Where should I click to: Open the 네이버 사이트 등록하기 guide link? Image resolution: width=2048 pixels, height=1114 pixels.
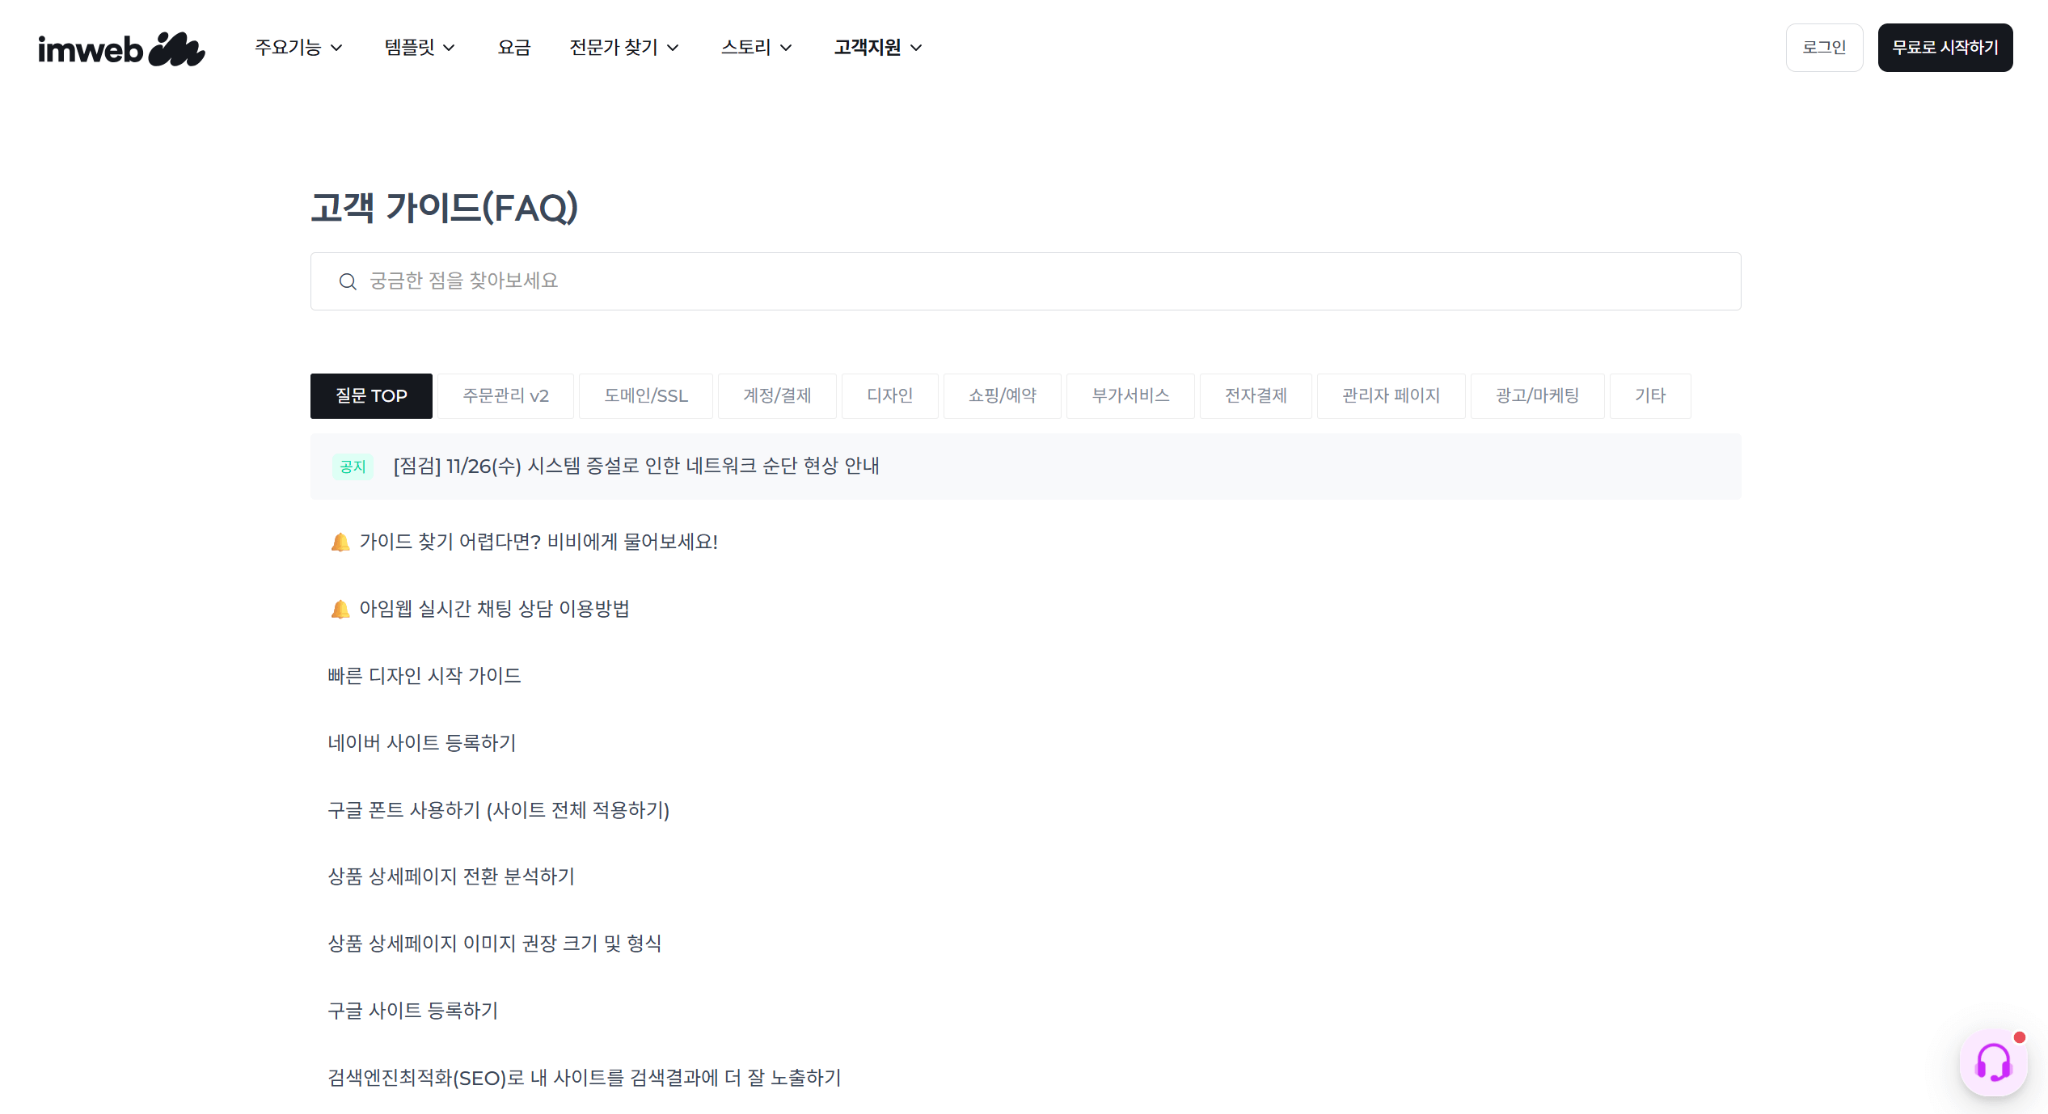421,742
